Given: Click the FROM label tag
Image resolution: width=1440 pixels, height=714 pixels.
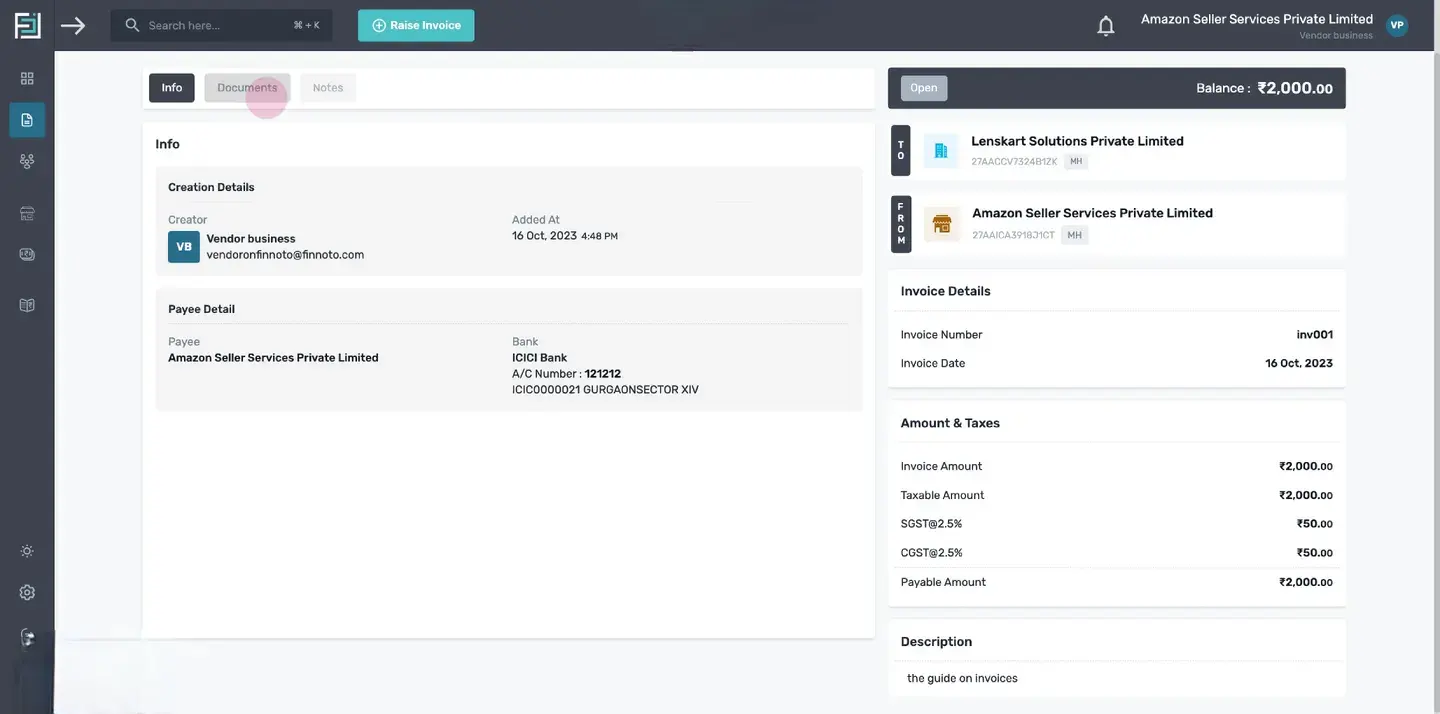Looking at the screenshot, I should (901, 224).
